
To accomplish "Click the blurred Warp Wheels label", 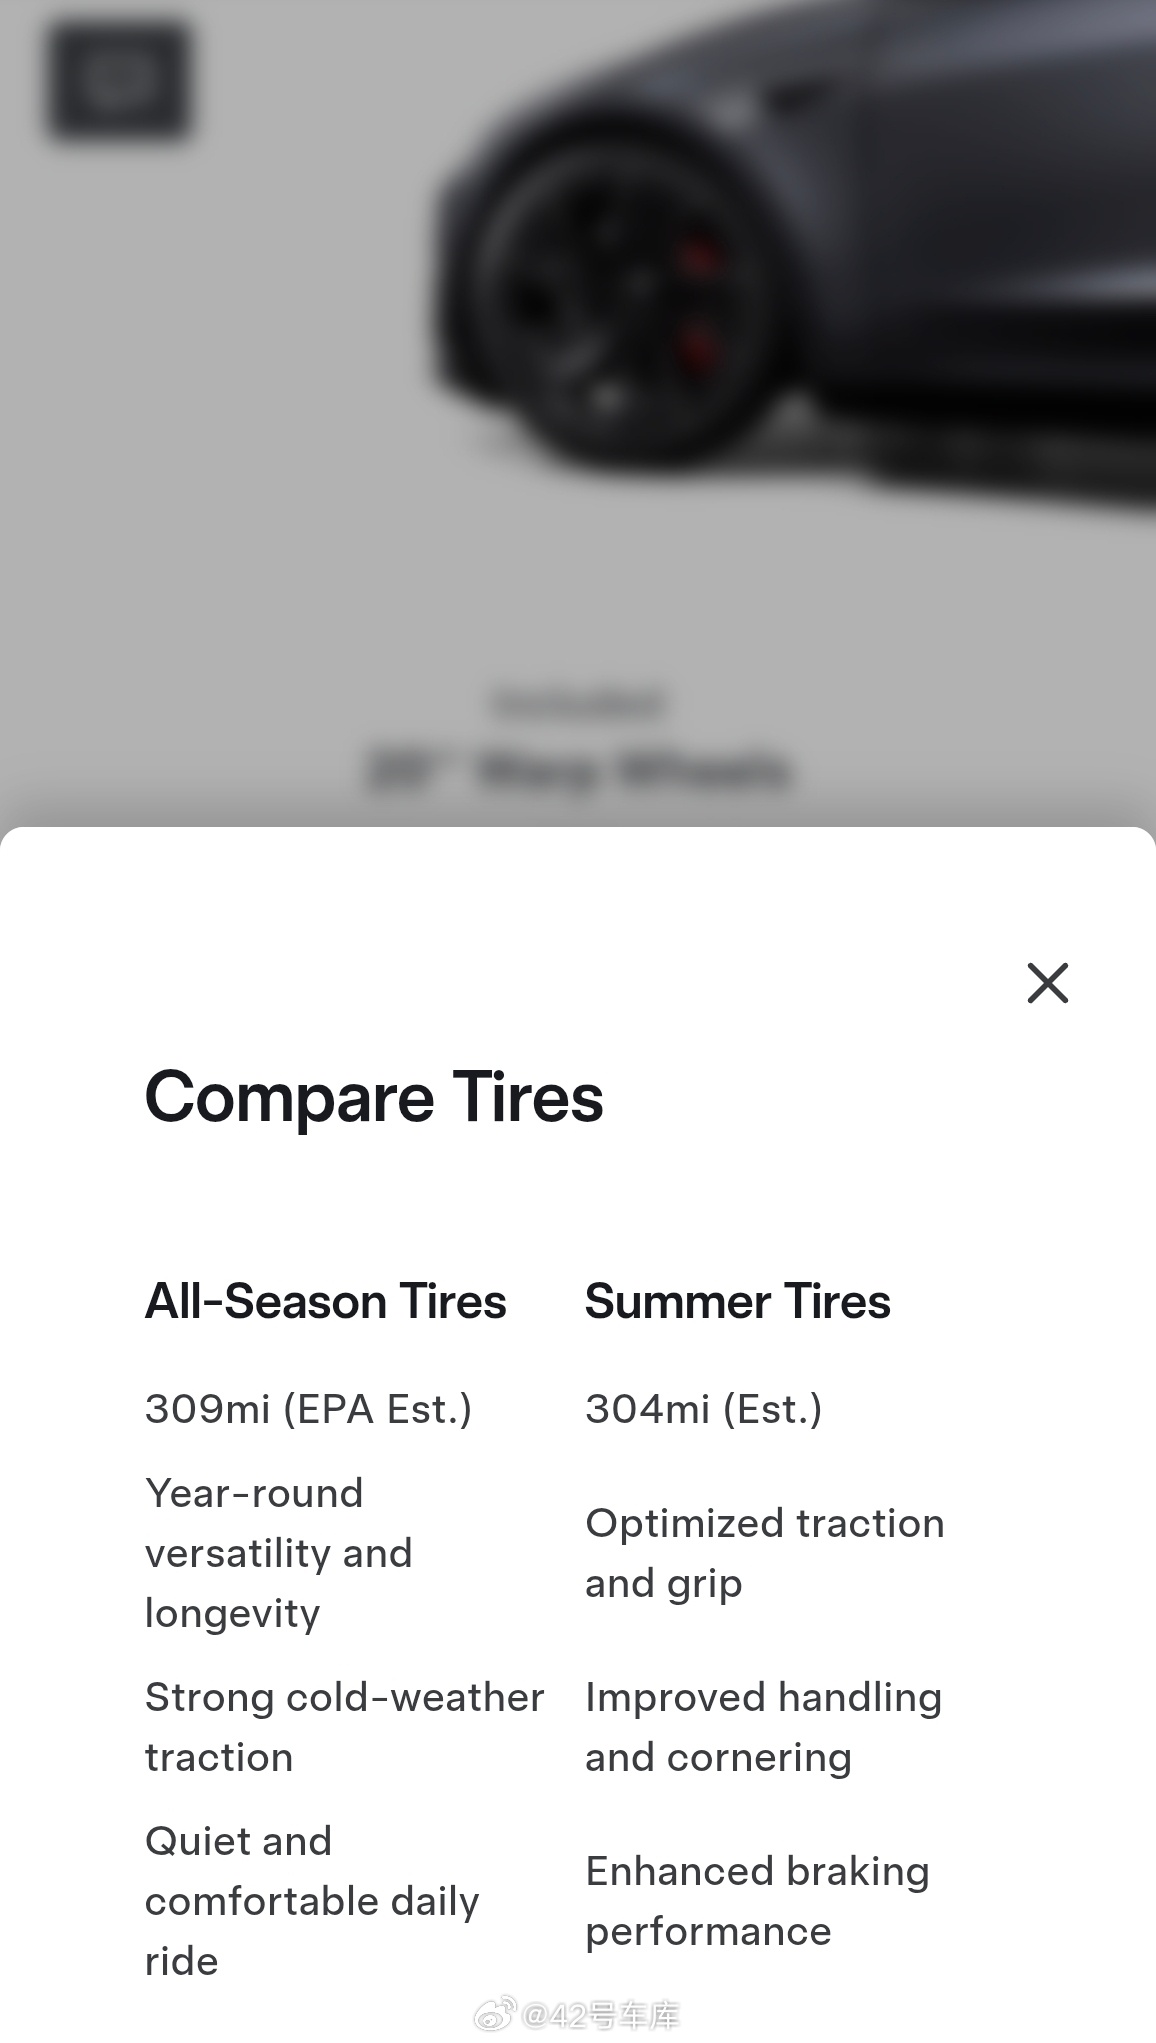I will click(x=578, y=768).
